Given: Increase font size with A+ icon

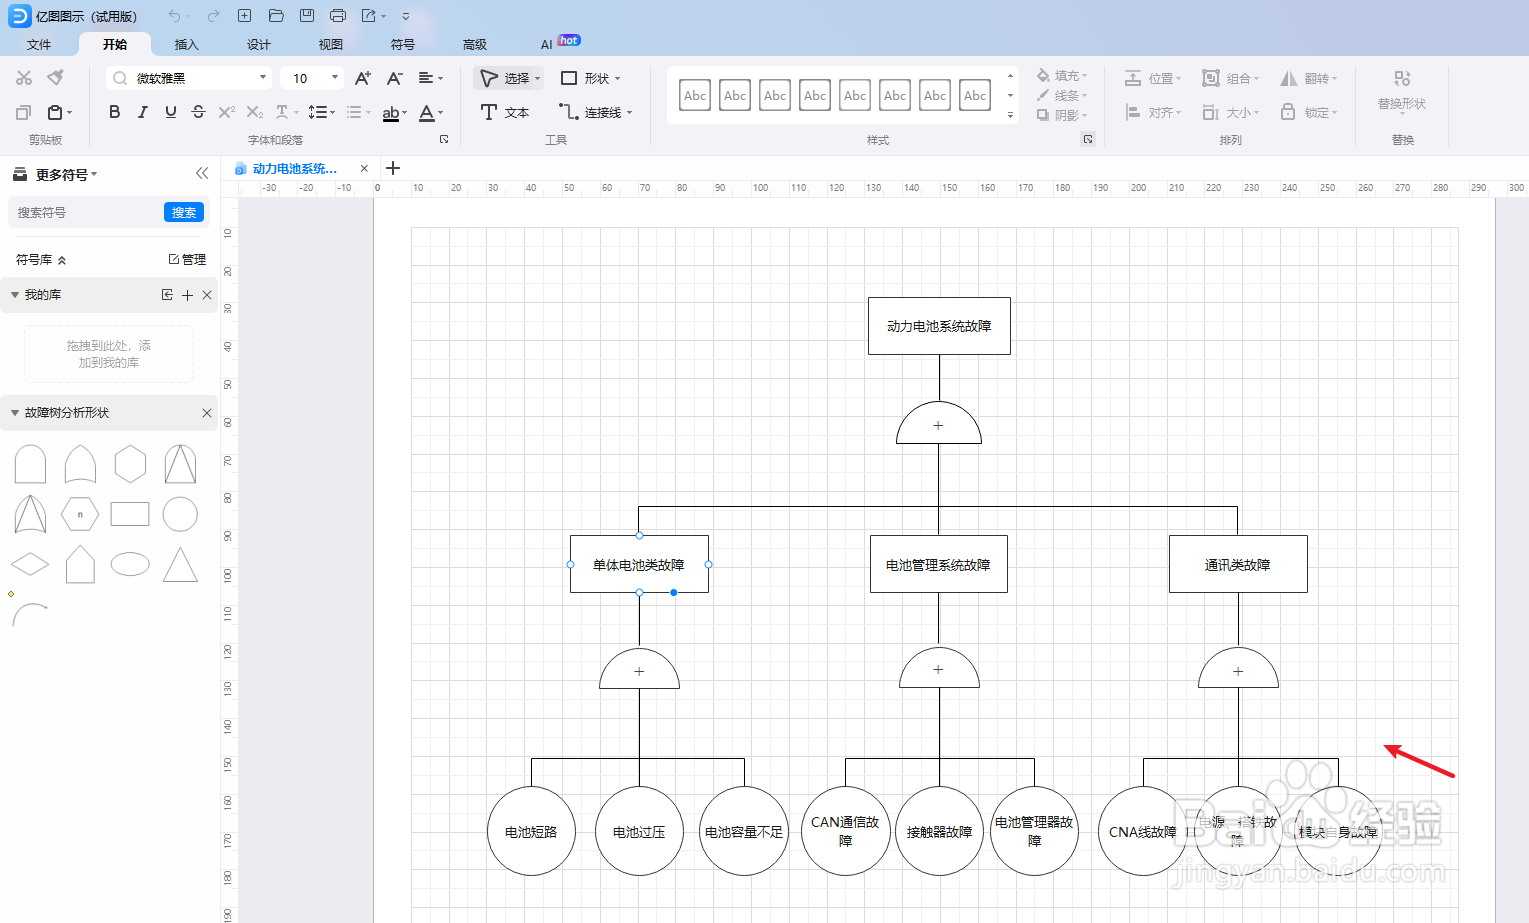Looking at the screenshot, I should coord(363,78).
